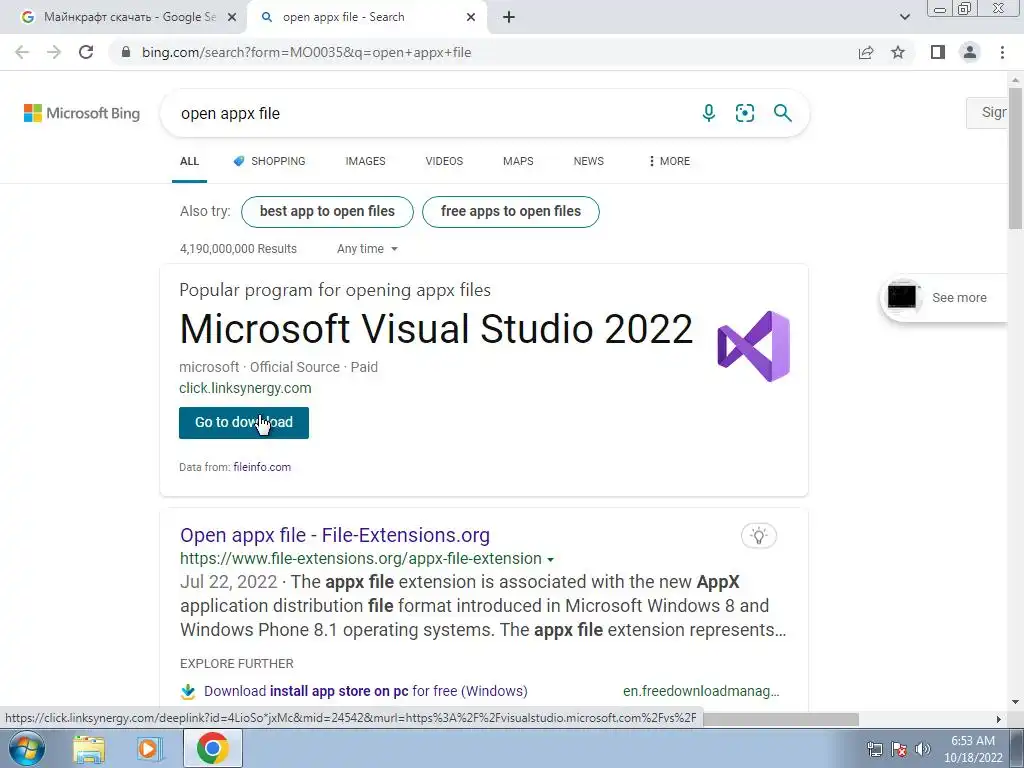Click the network tray icon
Image resolution: width=1024 pixels, height=768 pixels.
874,749
